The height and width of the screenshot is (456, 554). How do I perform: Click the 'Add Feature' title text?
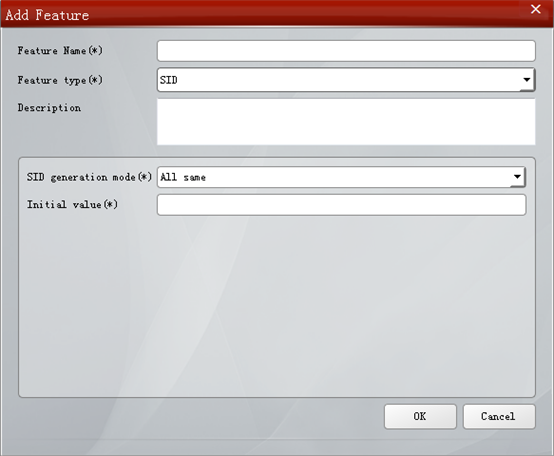coord(47,15)
